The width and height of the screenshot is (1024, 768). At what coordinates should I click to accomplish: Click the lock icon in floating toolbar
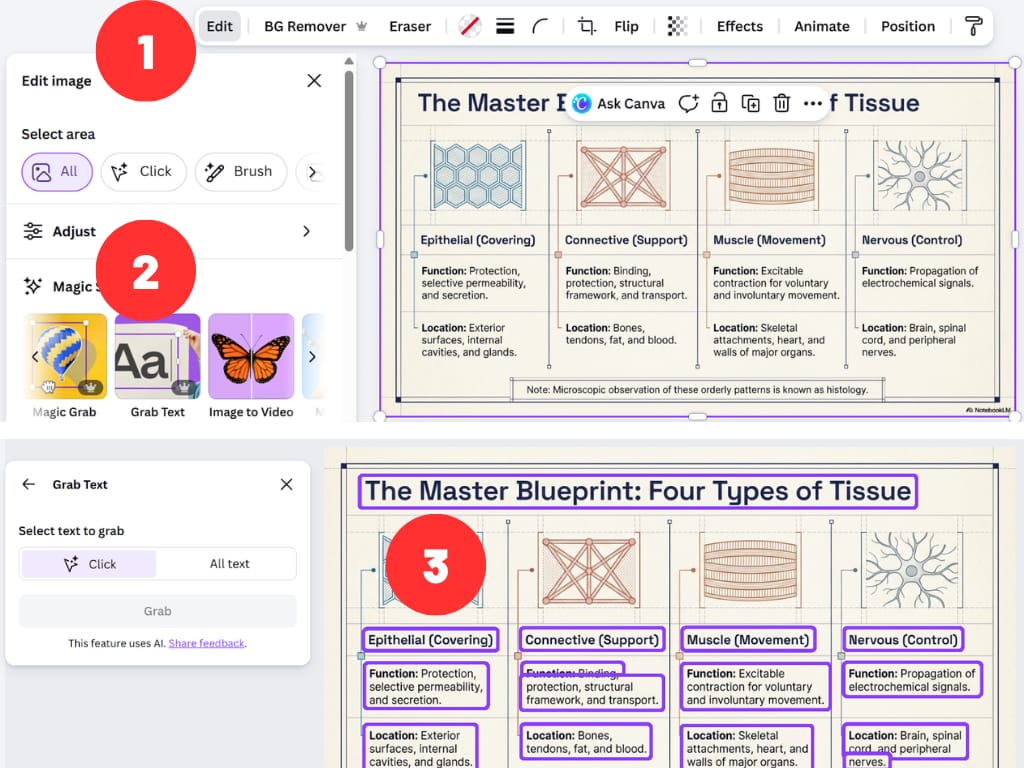click(718, 104)
